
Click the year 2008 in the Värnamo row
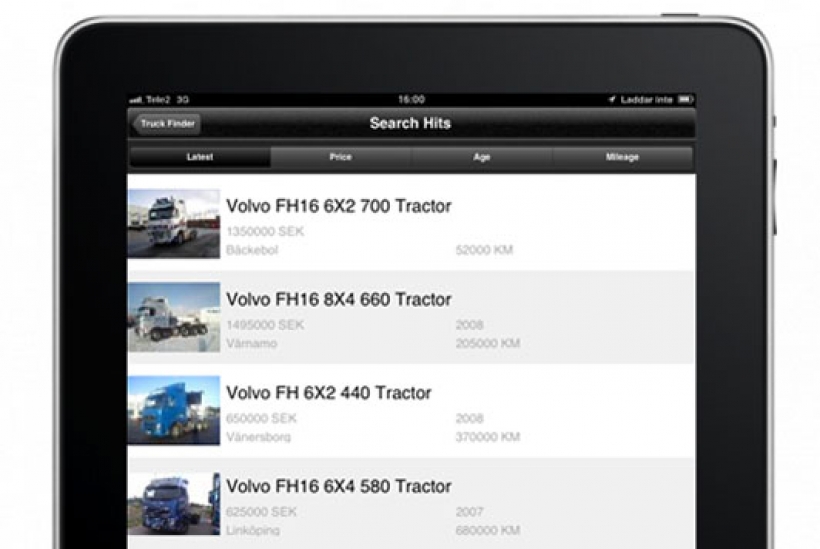[x=470, y=325]
